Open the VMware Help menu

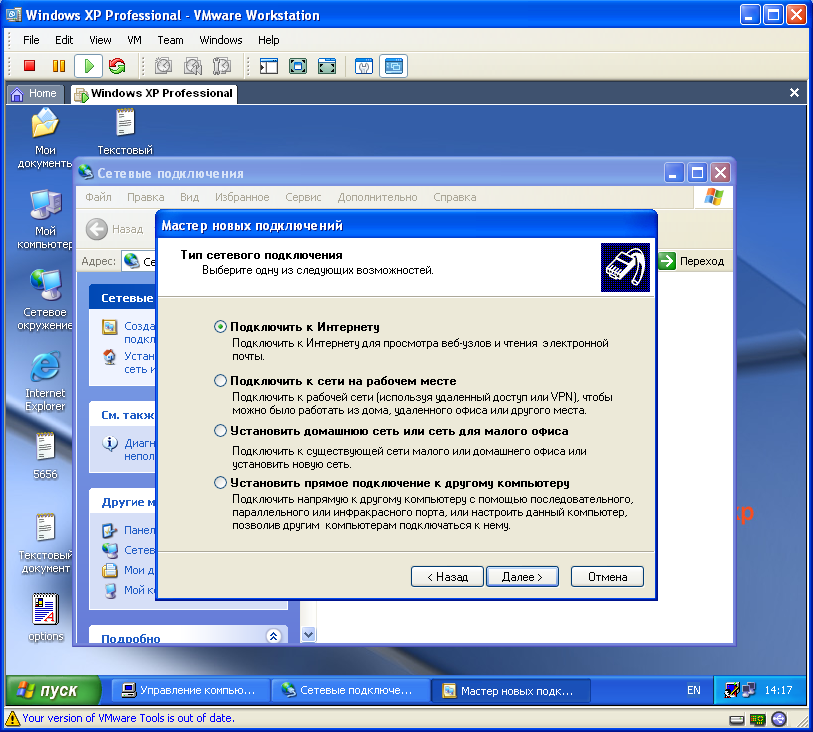(269, 40)
